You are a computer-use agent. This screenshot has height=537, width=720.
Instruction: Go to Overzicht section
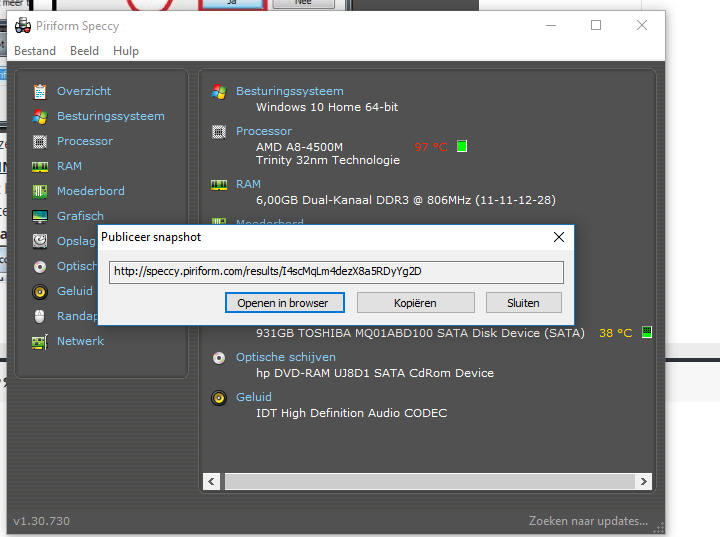tap(84, 91)
